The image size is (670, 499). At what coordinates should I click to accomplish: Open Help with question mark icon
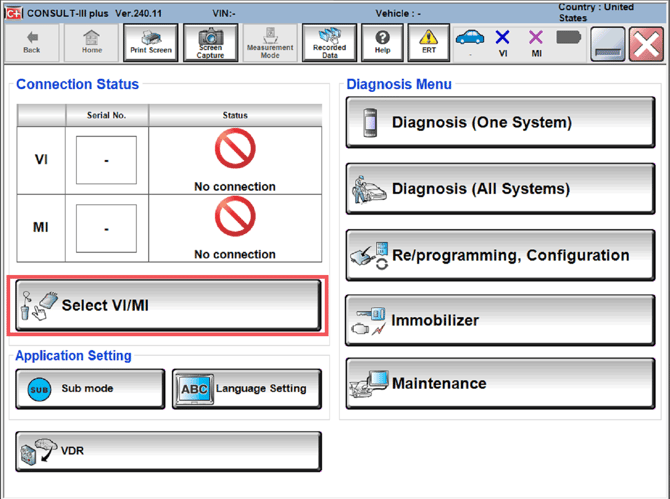(x=382, y=42)
